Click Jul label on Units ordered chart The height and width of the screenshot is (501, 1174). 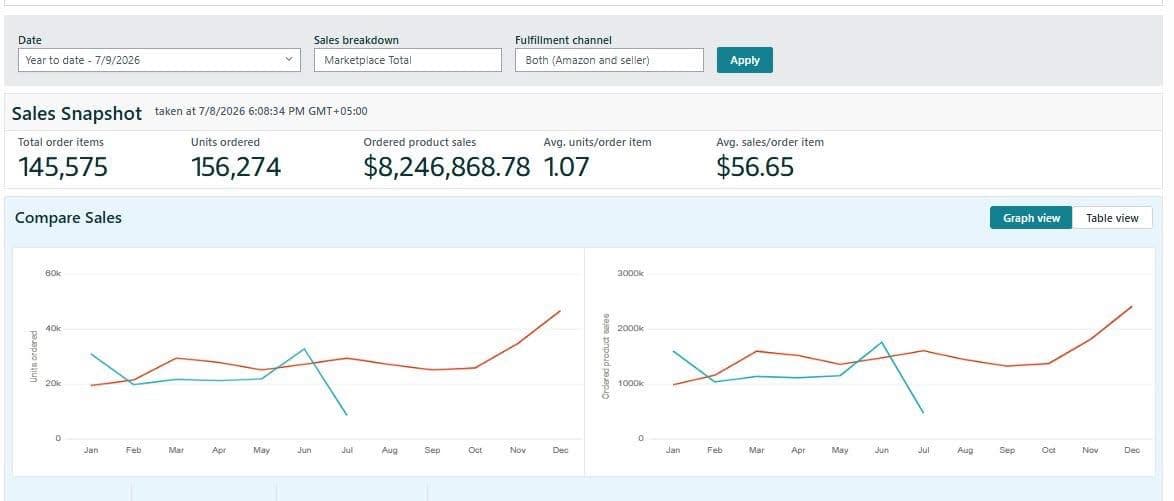tap(347, 450)
